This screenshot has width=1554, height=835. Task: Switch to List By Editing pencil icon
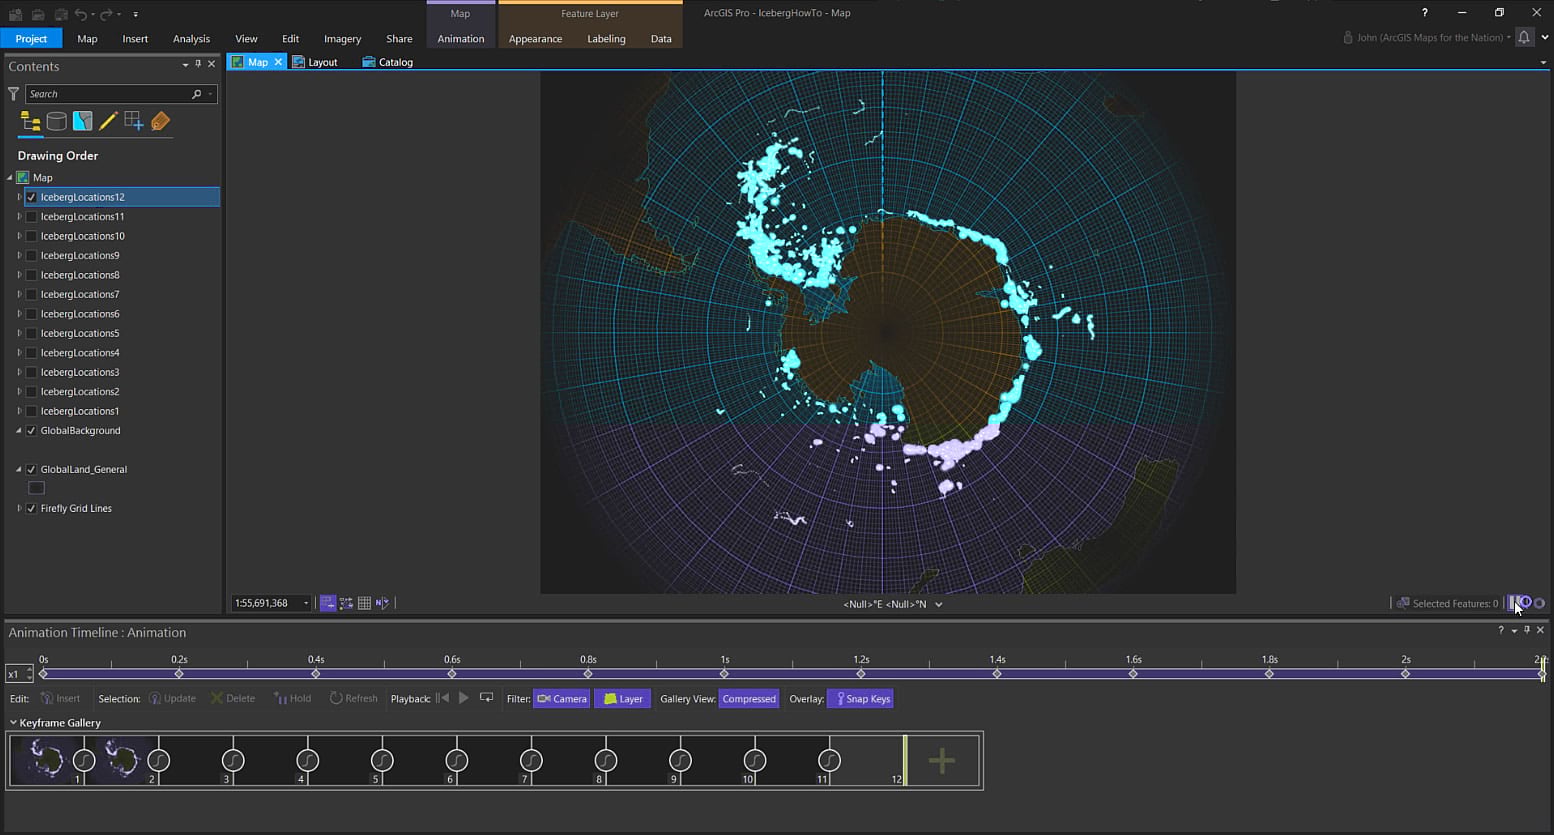(108, 122)
